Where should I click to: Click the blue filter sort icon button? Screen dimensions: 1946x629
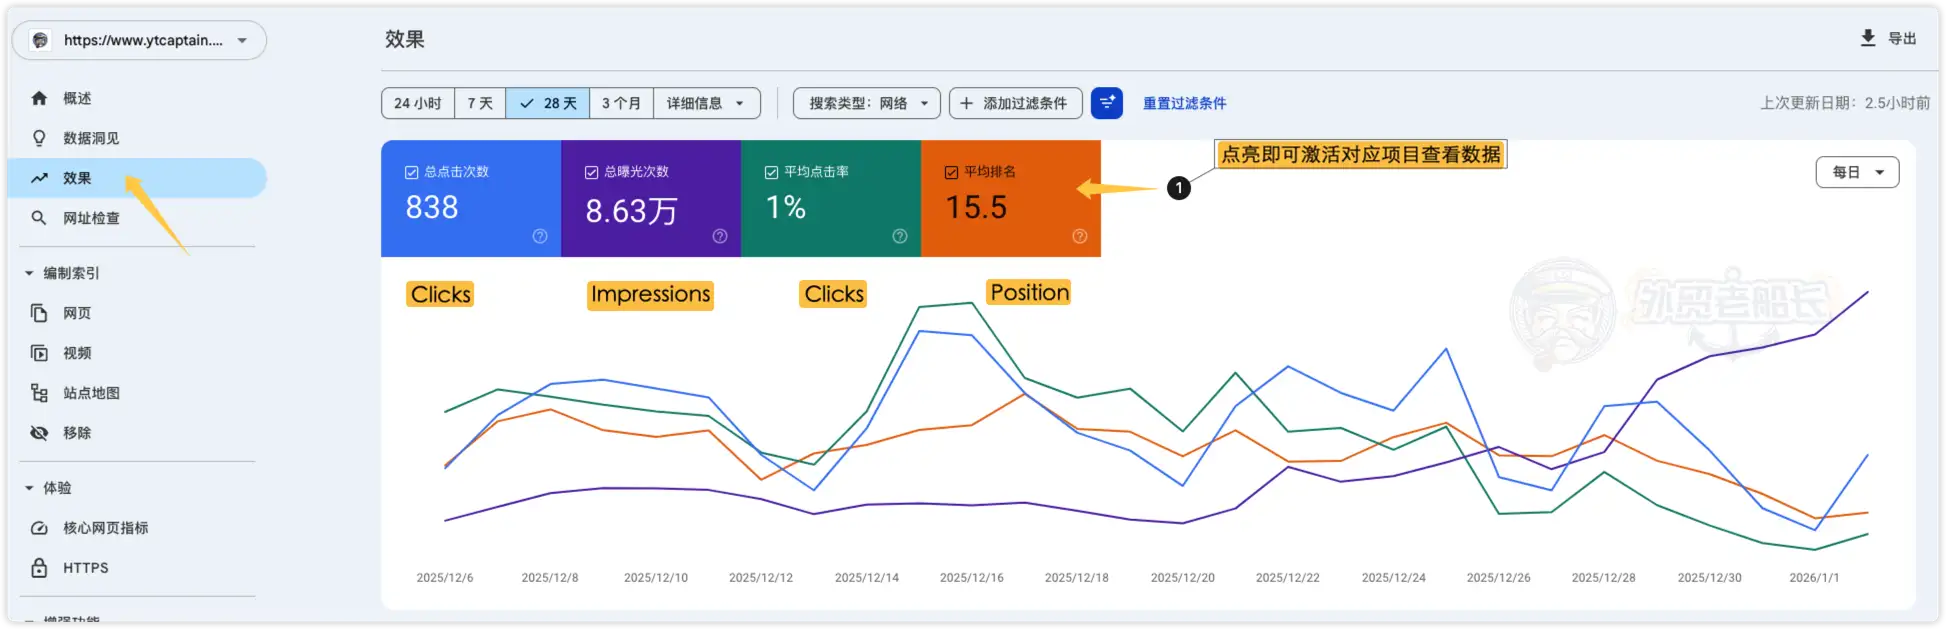tap(1106, 103)
